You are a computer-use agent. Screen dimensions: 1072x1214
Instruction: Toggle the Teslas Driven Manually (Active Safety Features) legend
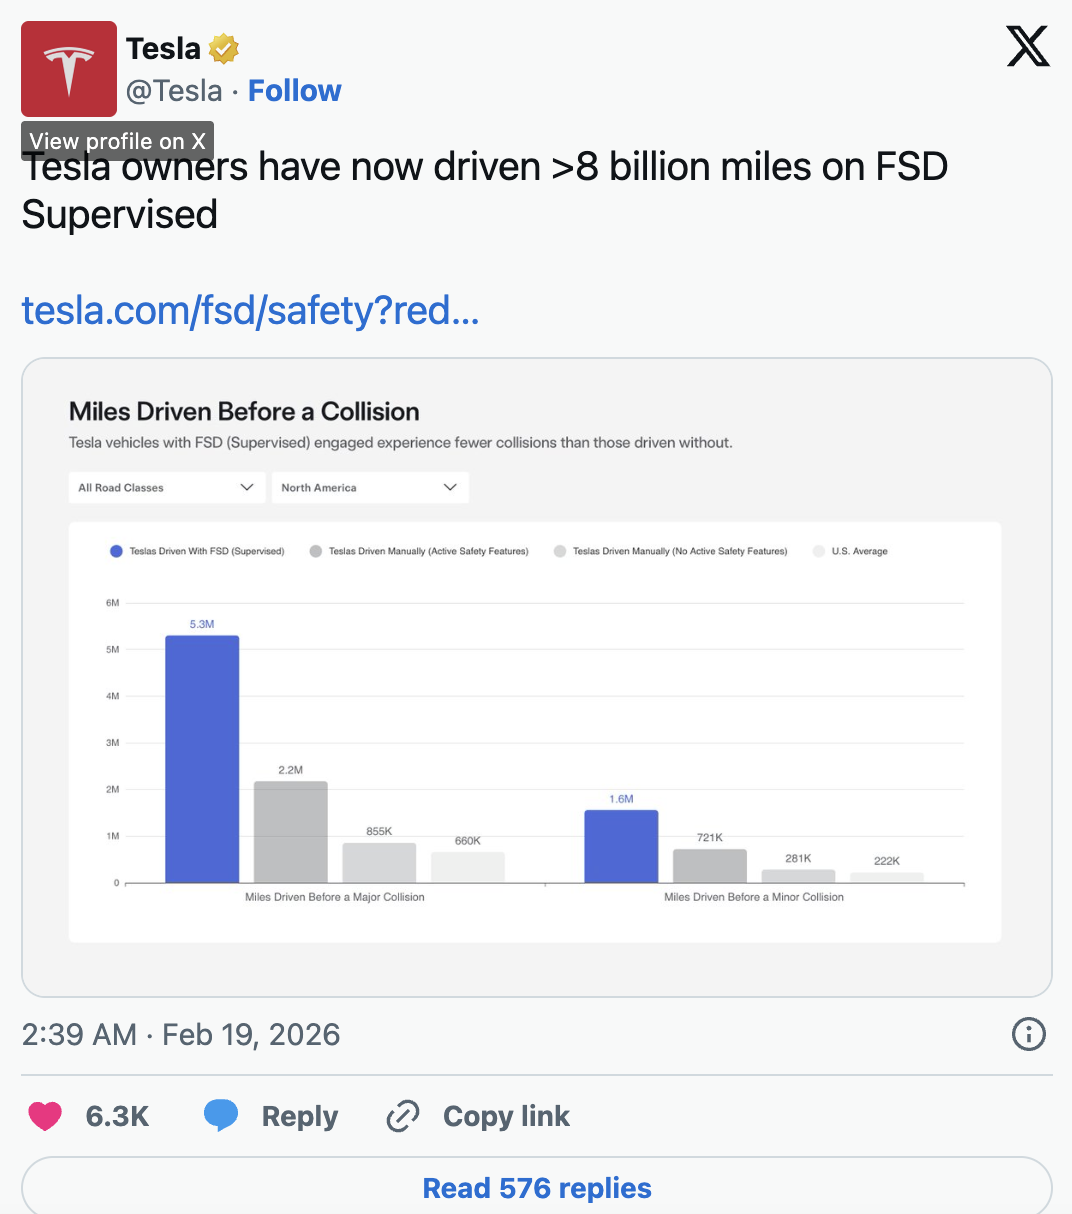click(417, 551)
